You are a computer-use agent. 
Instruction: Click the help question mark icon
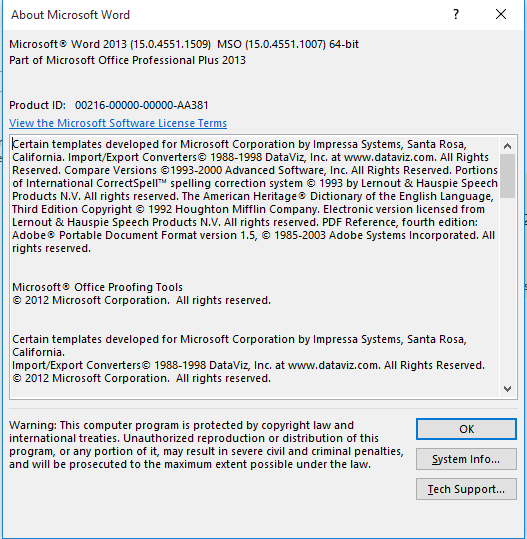456,14
